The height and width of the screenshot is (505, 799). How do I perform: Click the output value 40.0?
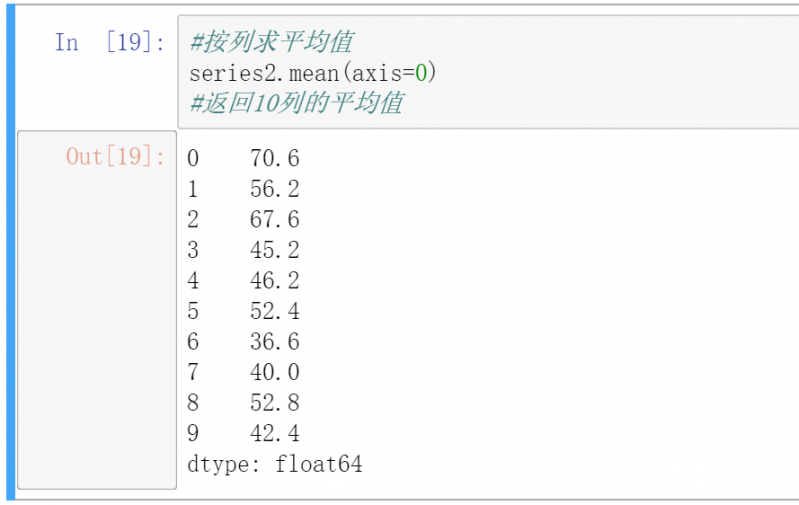[275, 372]
